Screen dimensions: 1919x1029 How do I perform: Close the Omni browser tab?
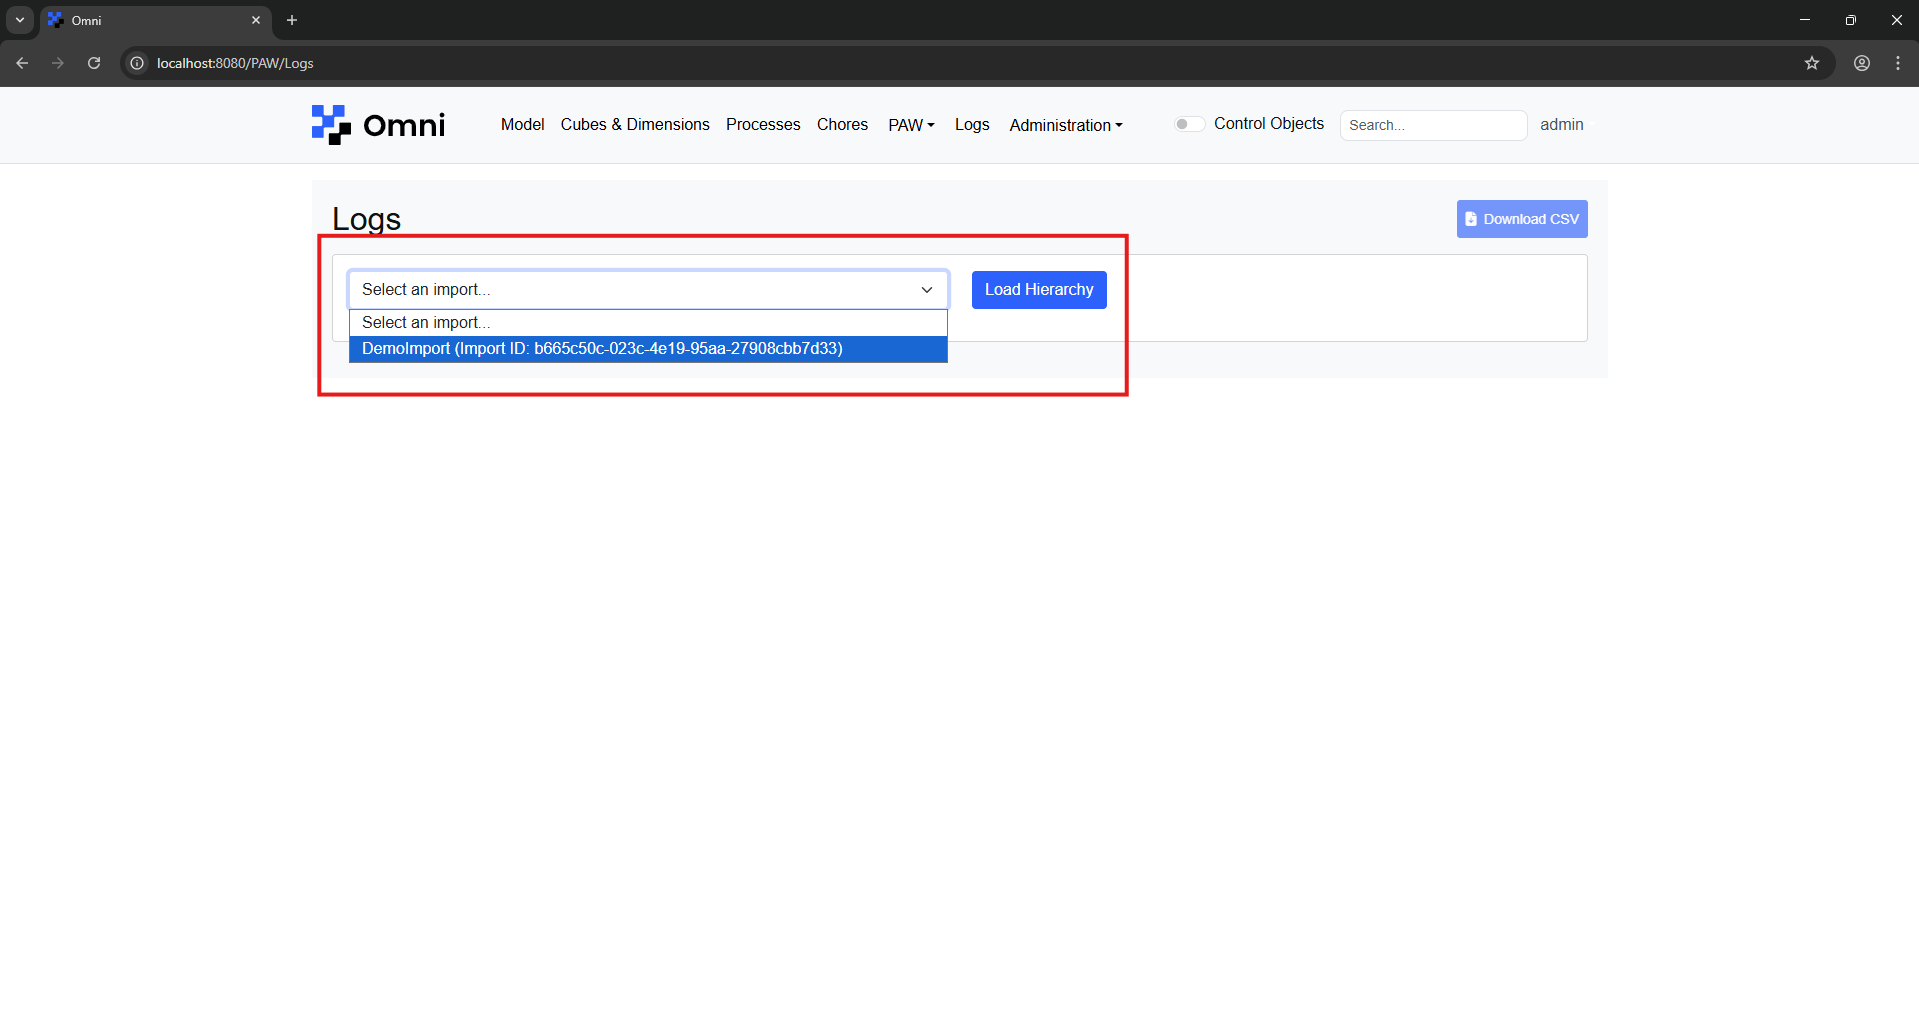256,20
